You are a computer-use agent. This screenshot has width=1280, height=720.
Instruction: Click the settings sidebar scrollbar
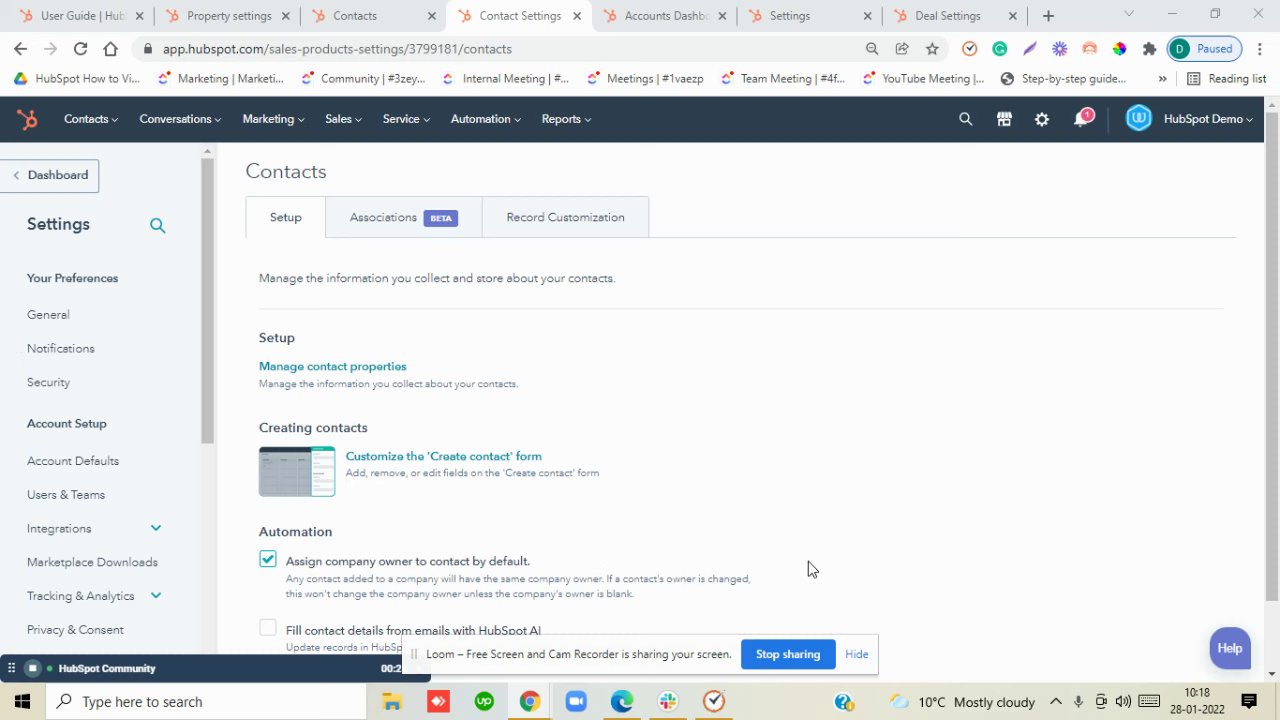click(x=208, y=300)
